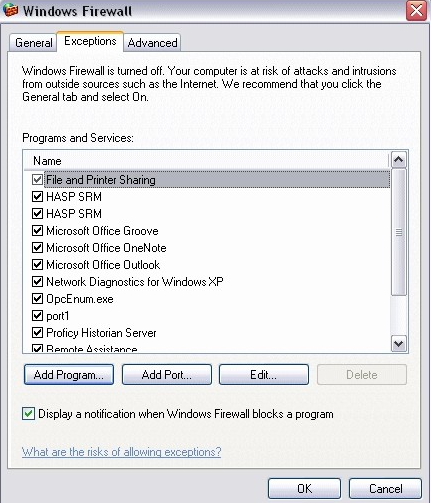
Task: Toggle Microsoft Office OneNote checkbox
Action: tap(37, 248)
